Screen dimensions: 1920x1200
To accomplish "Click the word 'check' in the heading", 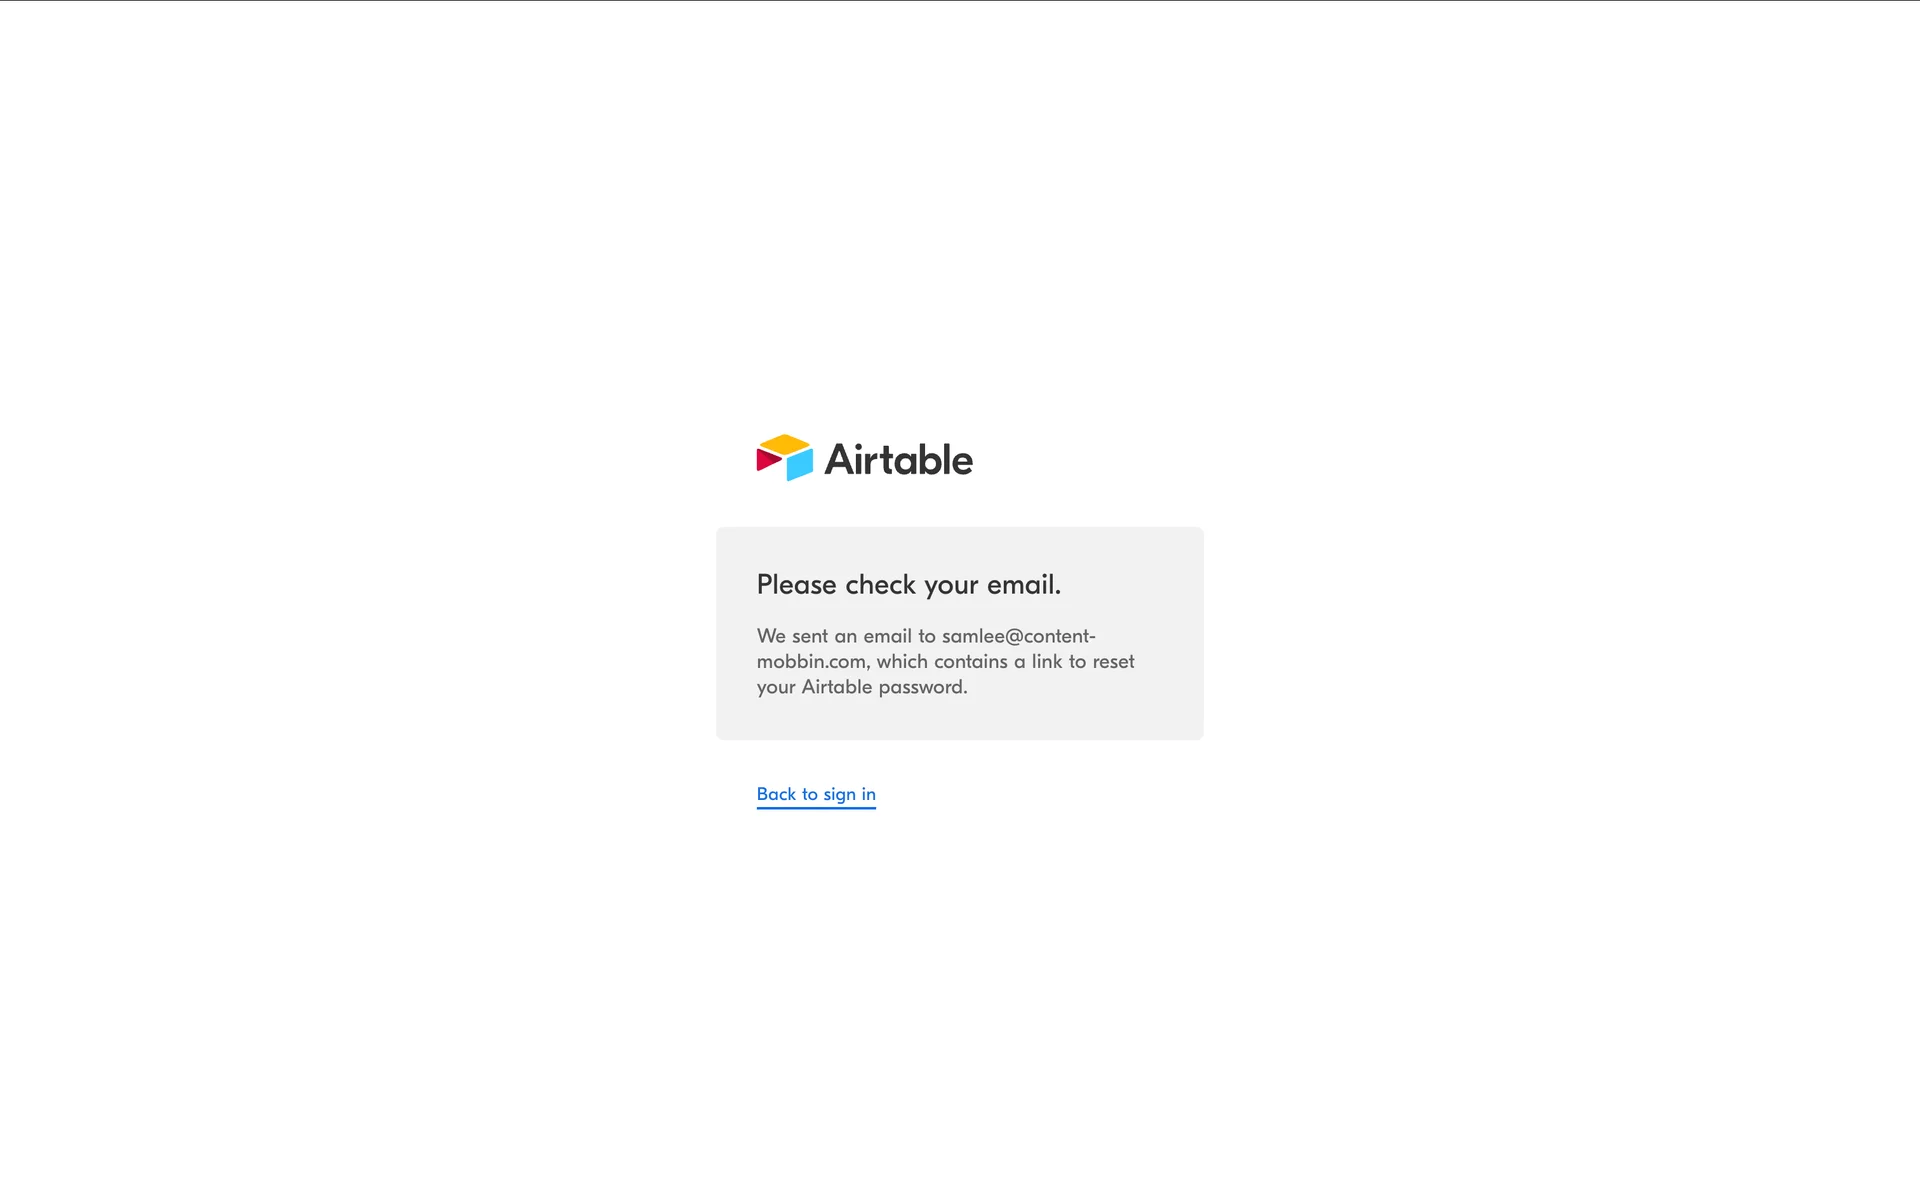I will [880, 585].
